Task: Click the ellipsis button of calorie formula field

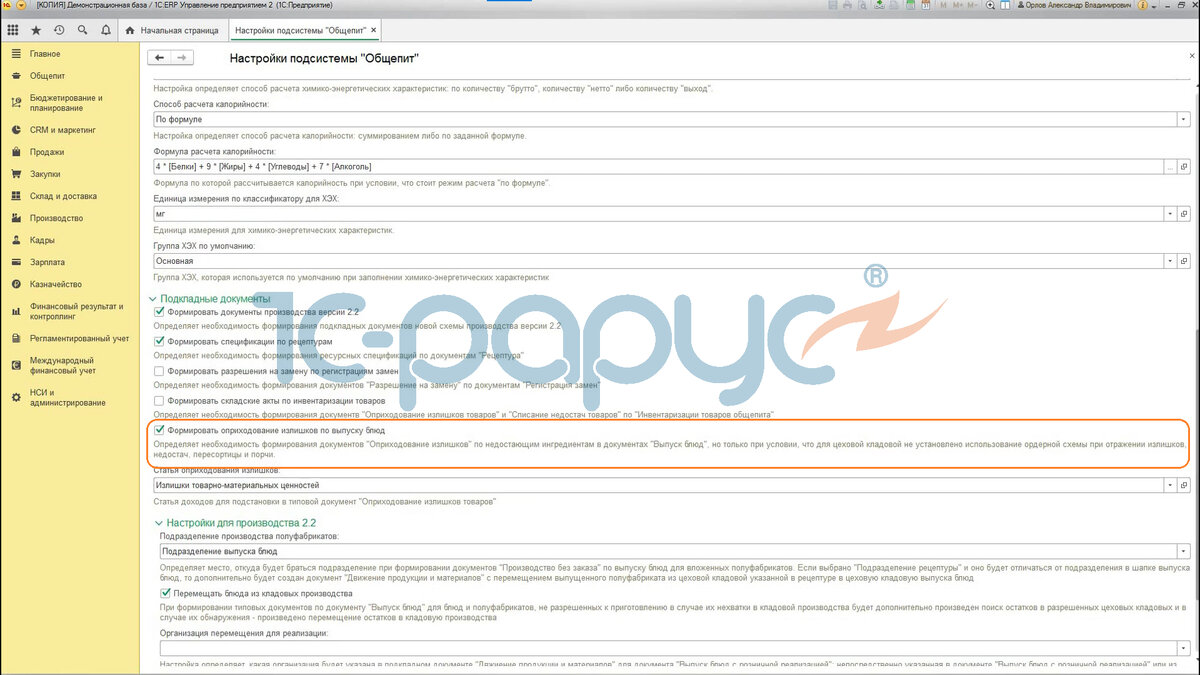Action: click(1169, 166)
